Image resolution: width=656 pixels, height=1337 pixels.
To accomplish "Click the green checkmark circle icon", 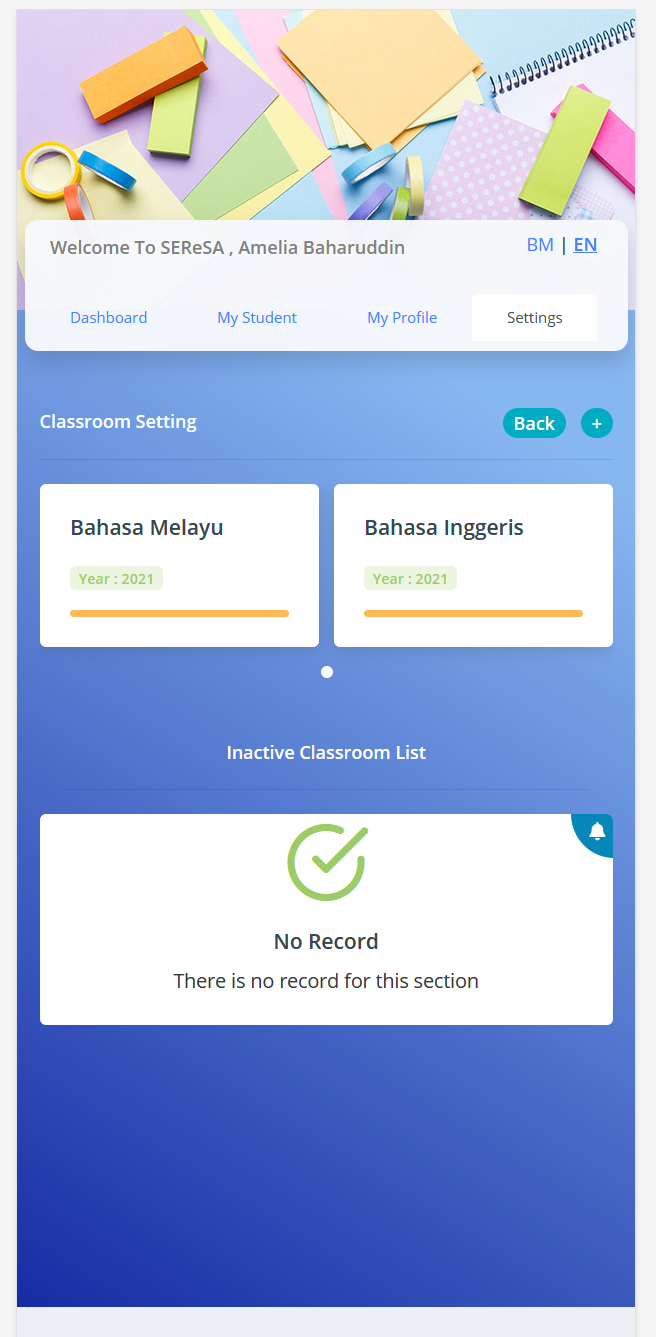I will [x=326, y=862].
